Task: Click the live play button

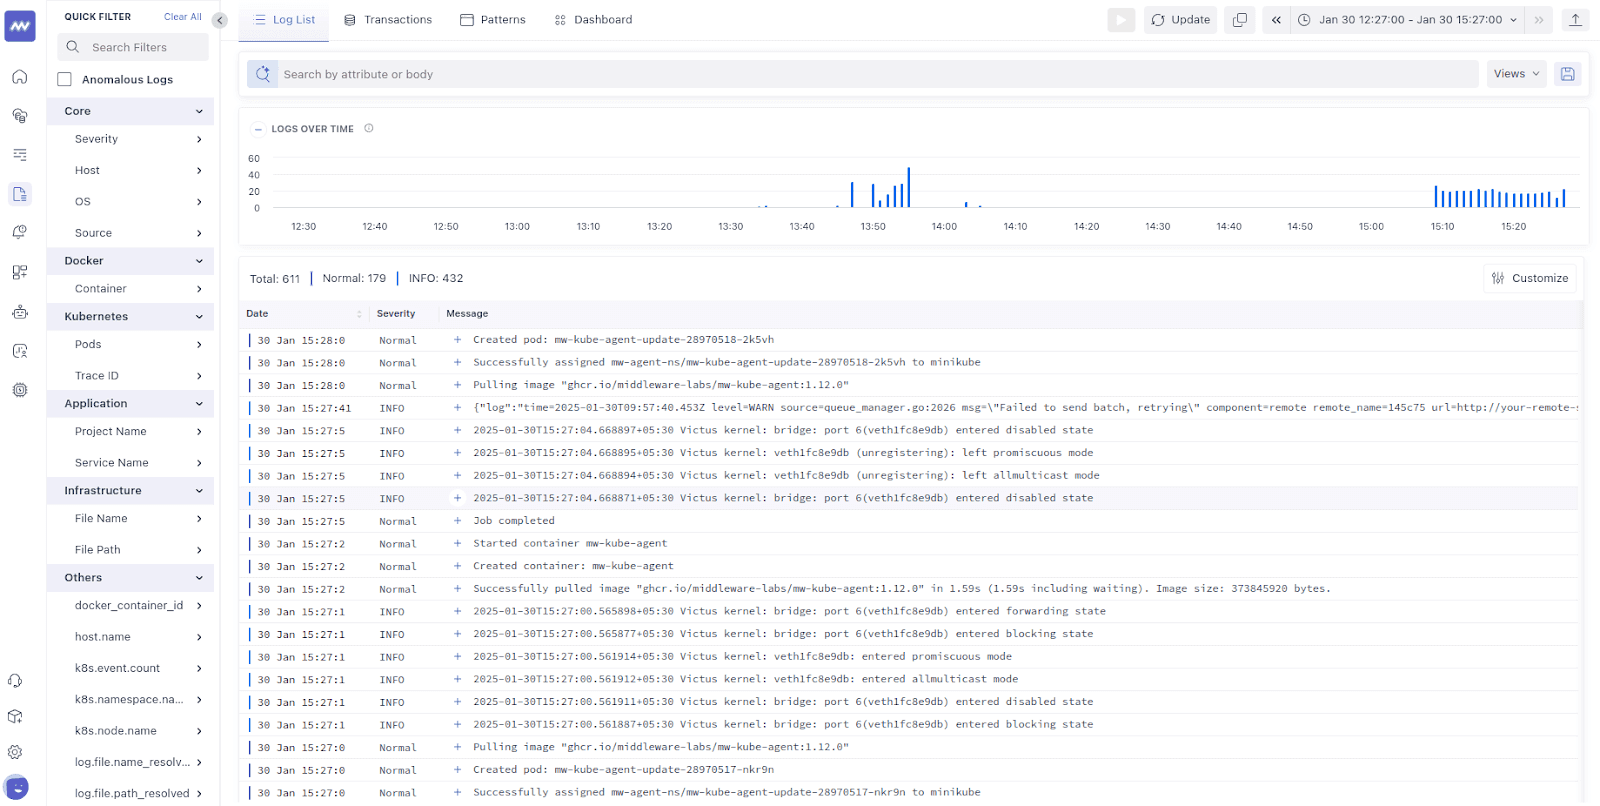Action: [x=1121, y=20]
